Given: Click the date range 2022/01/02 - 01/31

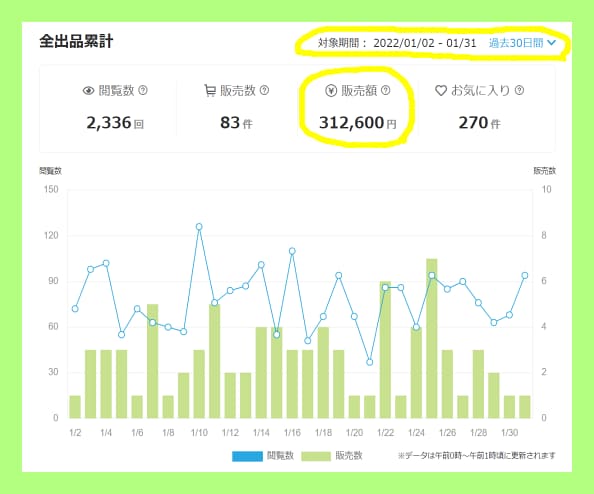Looking at the screenshot, I should click(425, 43).
